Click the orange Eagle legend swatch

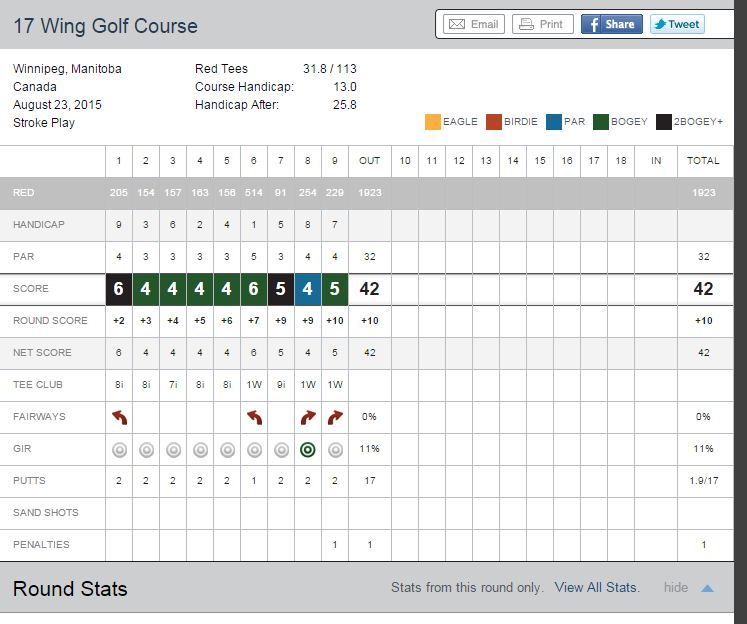(433, 122)
